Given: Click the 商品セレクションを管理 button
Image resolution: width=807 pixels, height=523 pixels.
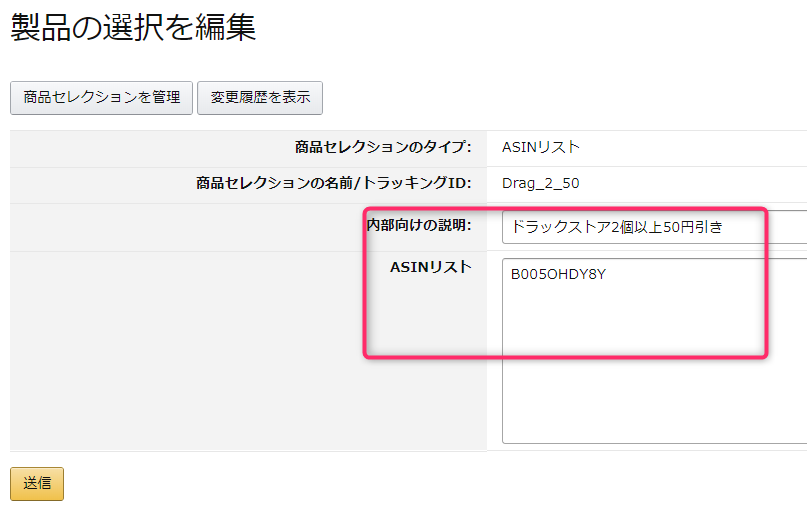Looking at the screenshot, I should click(101, 97).
